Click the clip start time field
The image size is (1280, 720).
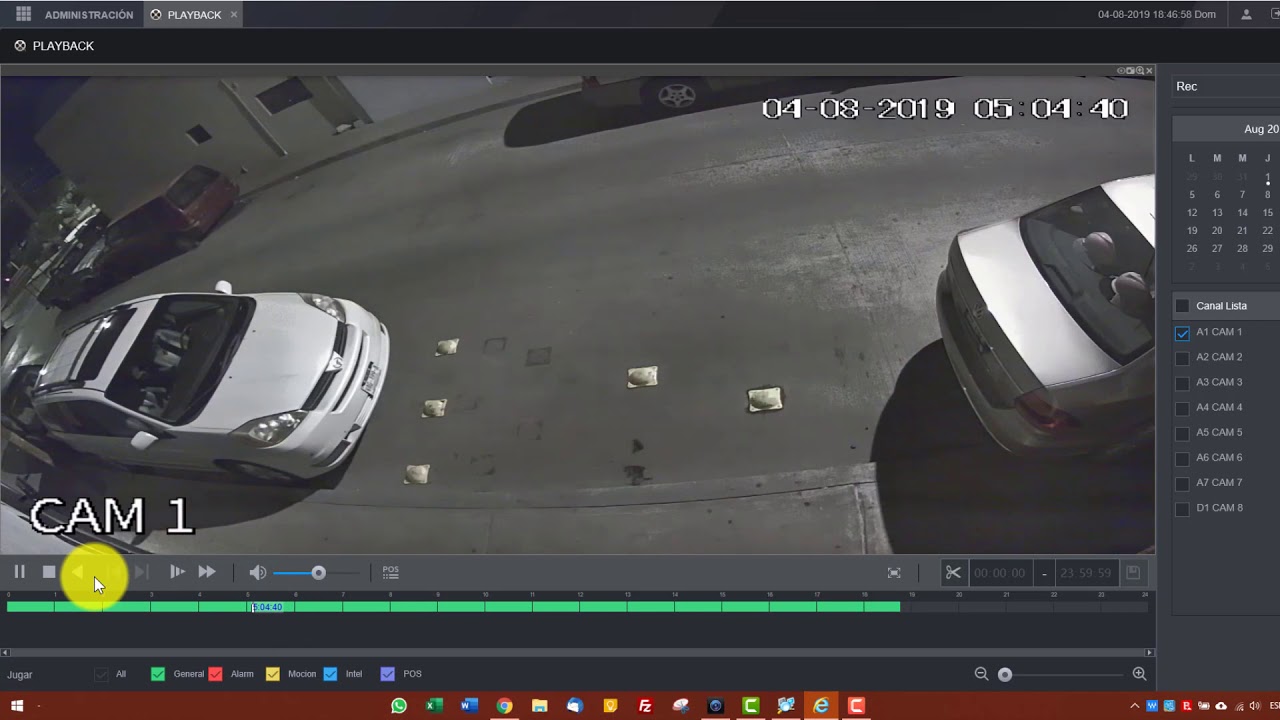tap(1000, 573)
